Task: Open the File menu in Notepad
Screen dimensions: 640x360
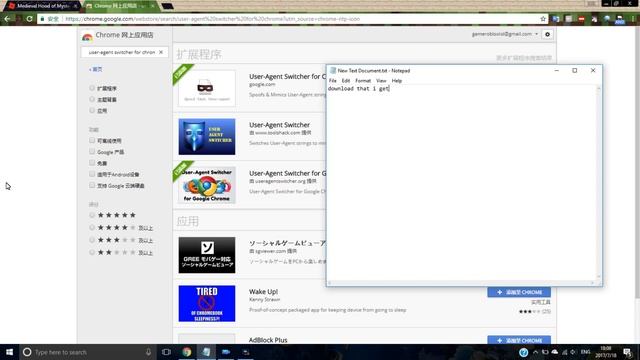Action: (x=333, y=81)
